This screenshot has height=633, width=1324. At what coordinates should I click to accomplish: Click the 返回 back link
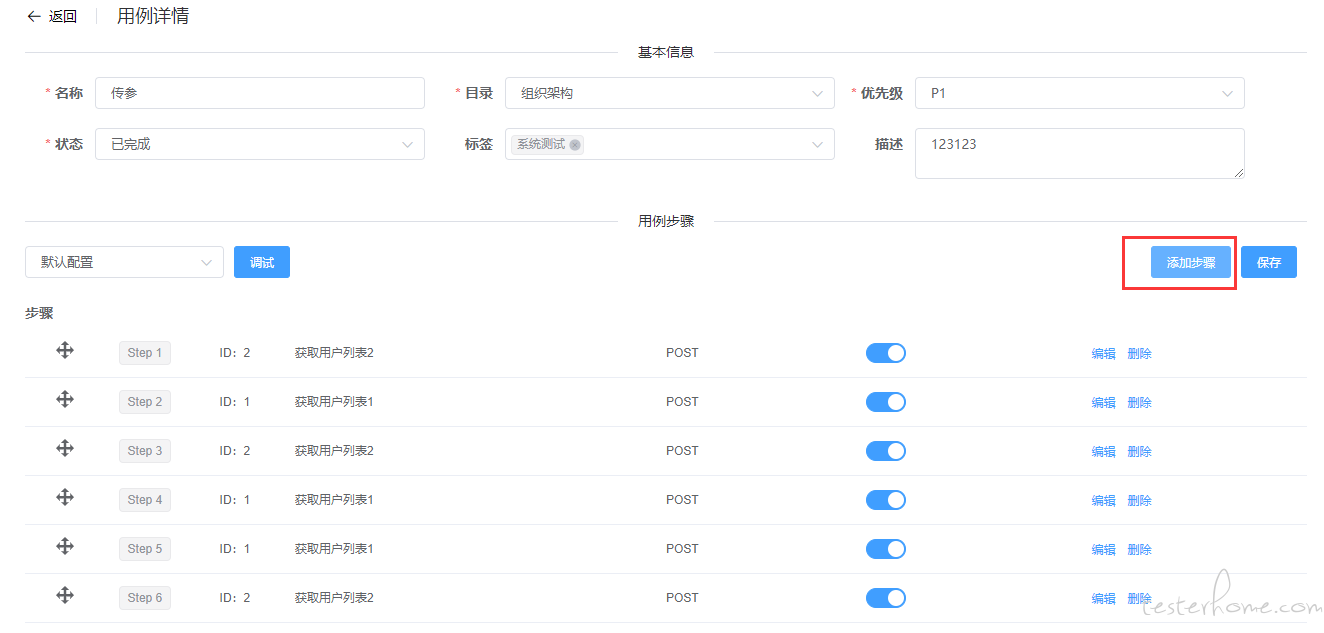63,16
